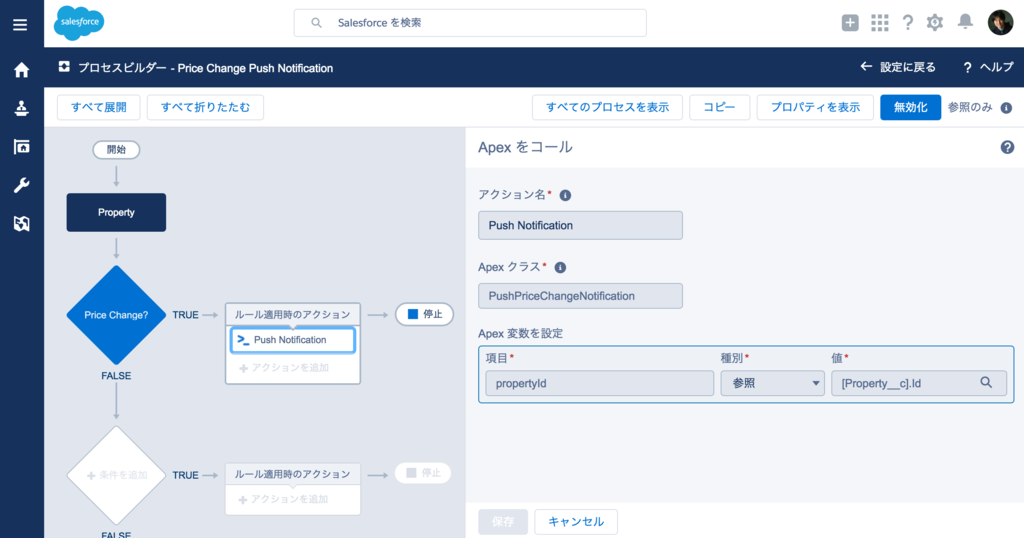Click lookup magnifier in 値 field
1024x538 pixels.
point(986,383)
